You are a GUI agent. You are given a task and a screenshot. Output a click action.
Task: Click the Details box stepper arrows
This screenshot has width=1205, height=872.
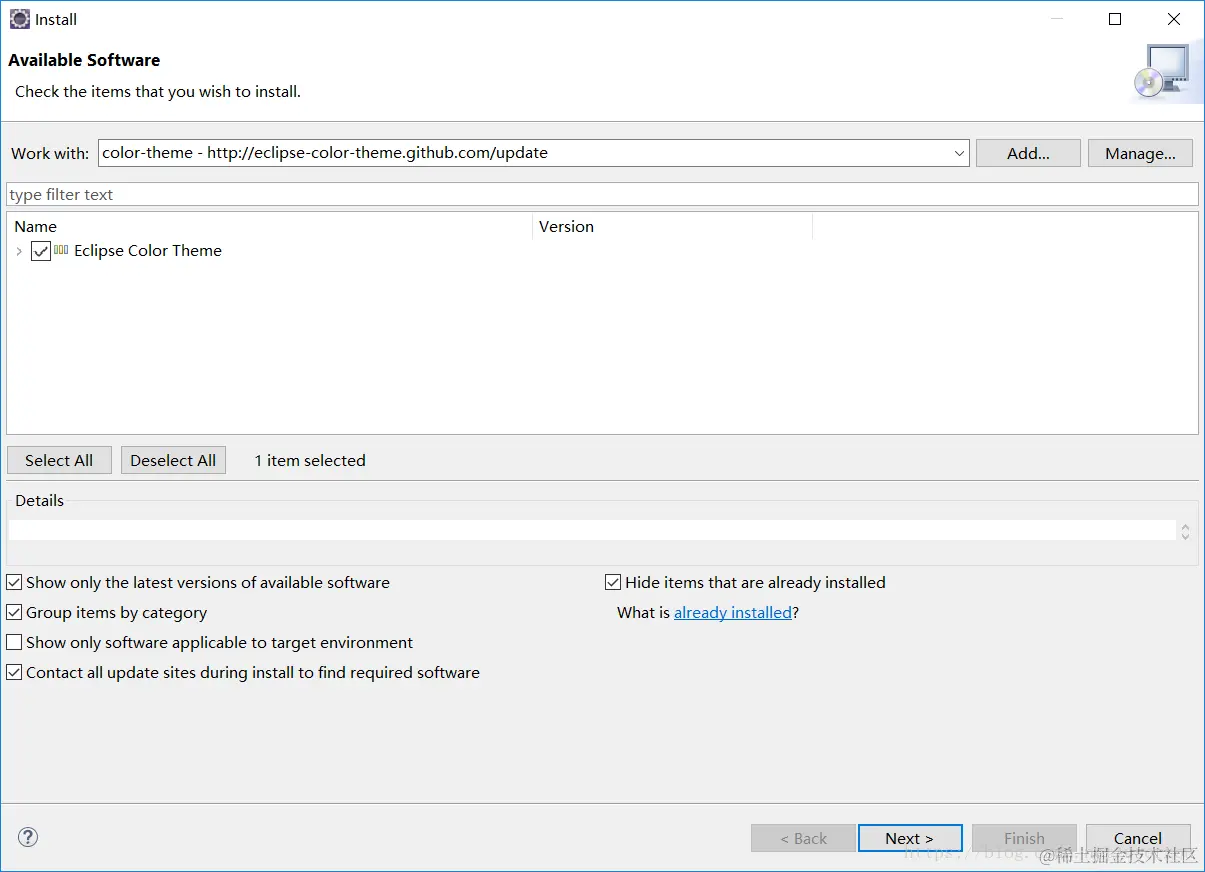point(1185,531)
